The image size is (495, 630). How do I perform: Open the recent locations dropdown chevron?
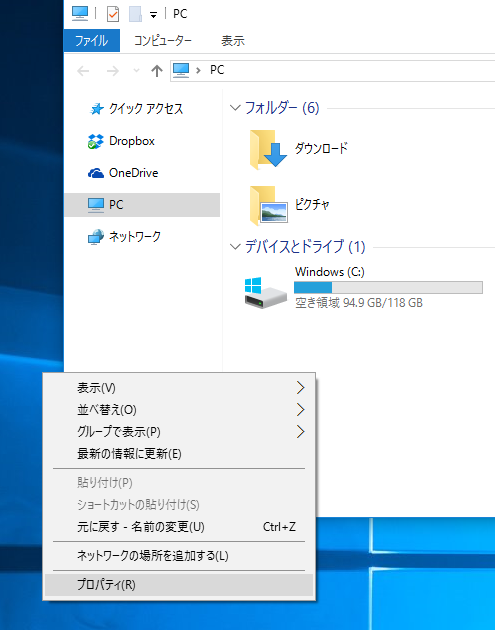[x=136, y=71]
